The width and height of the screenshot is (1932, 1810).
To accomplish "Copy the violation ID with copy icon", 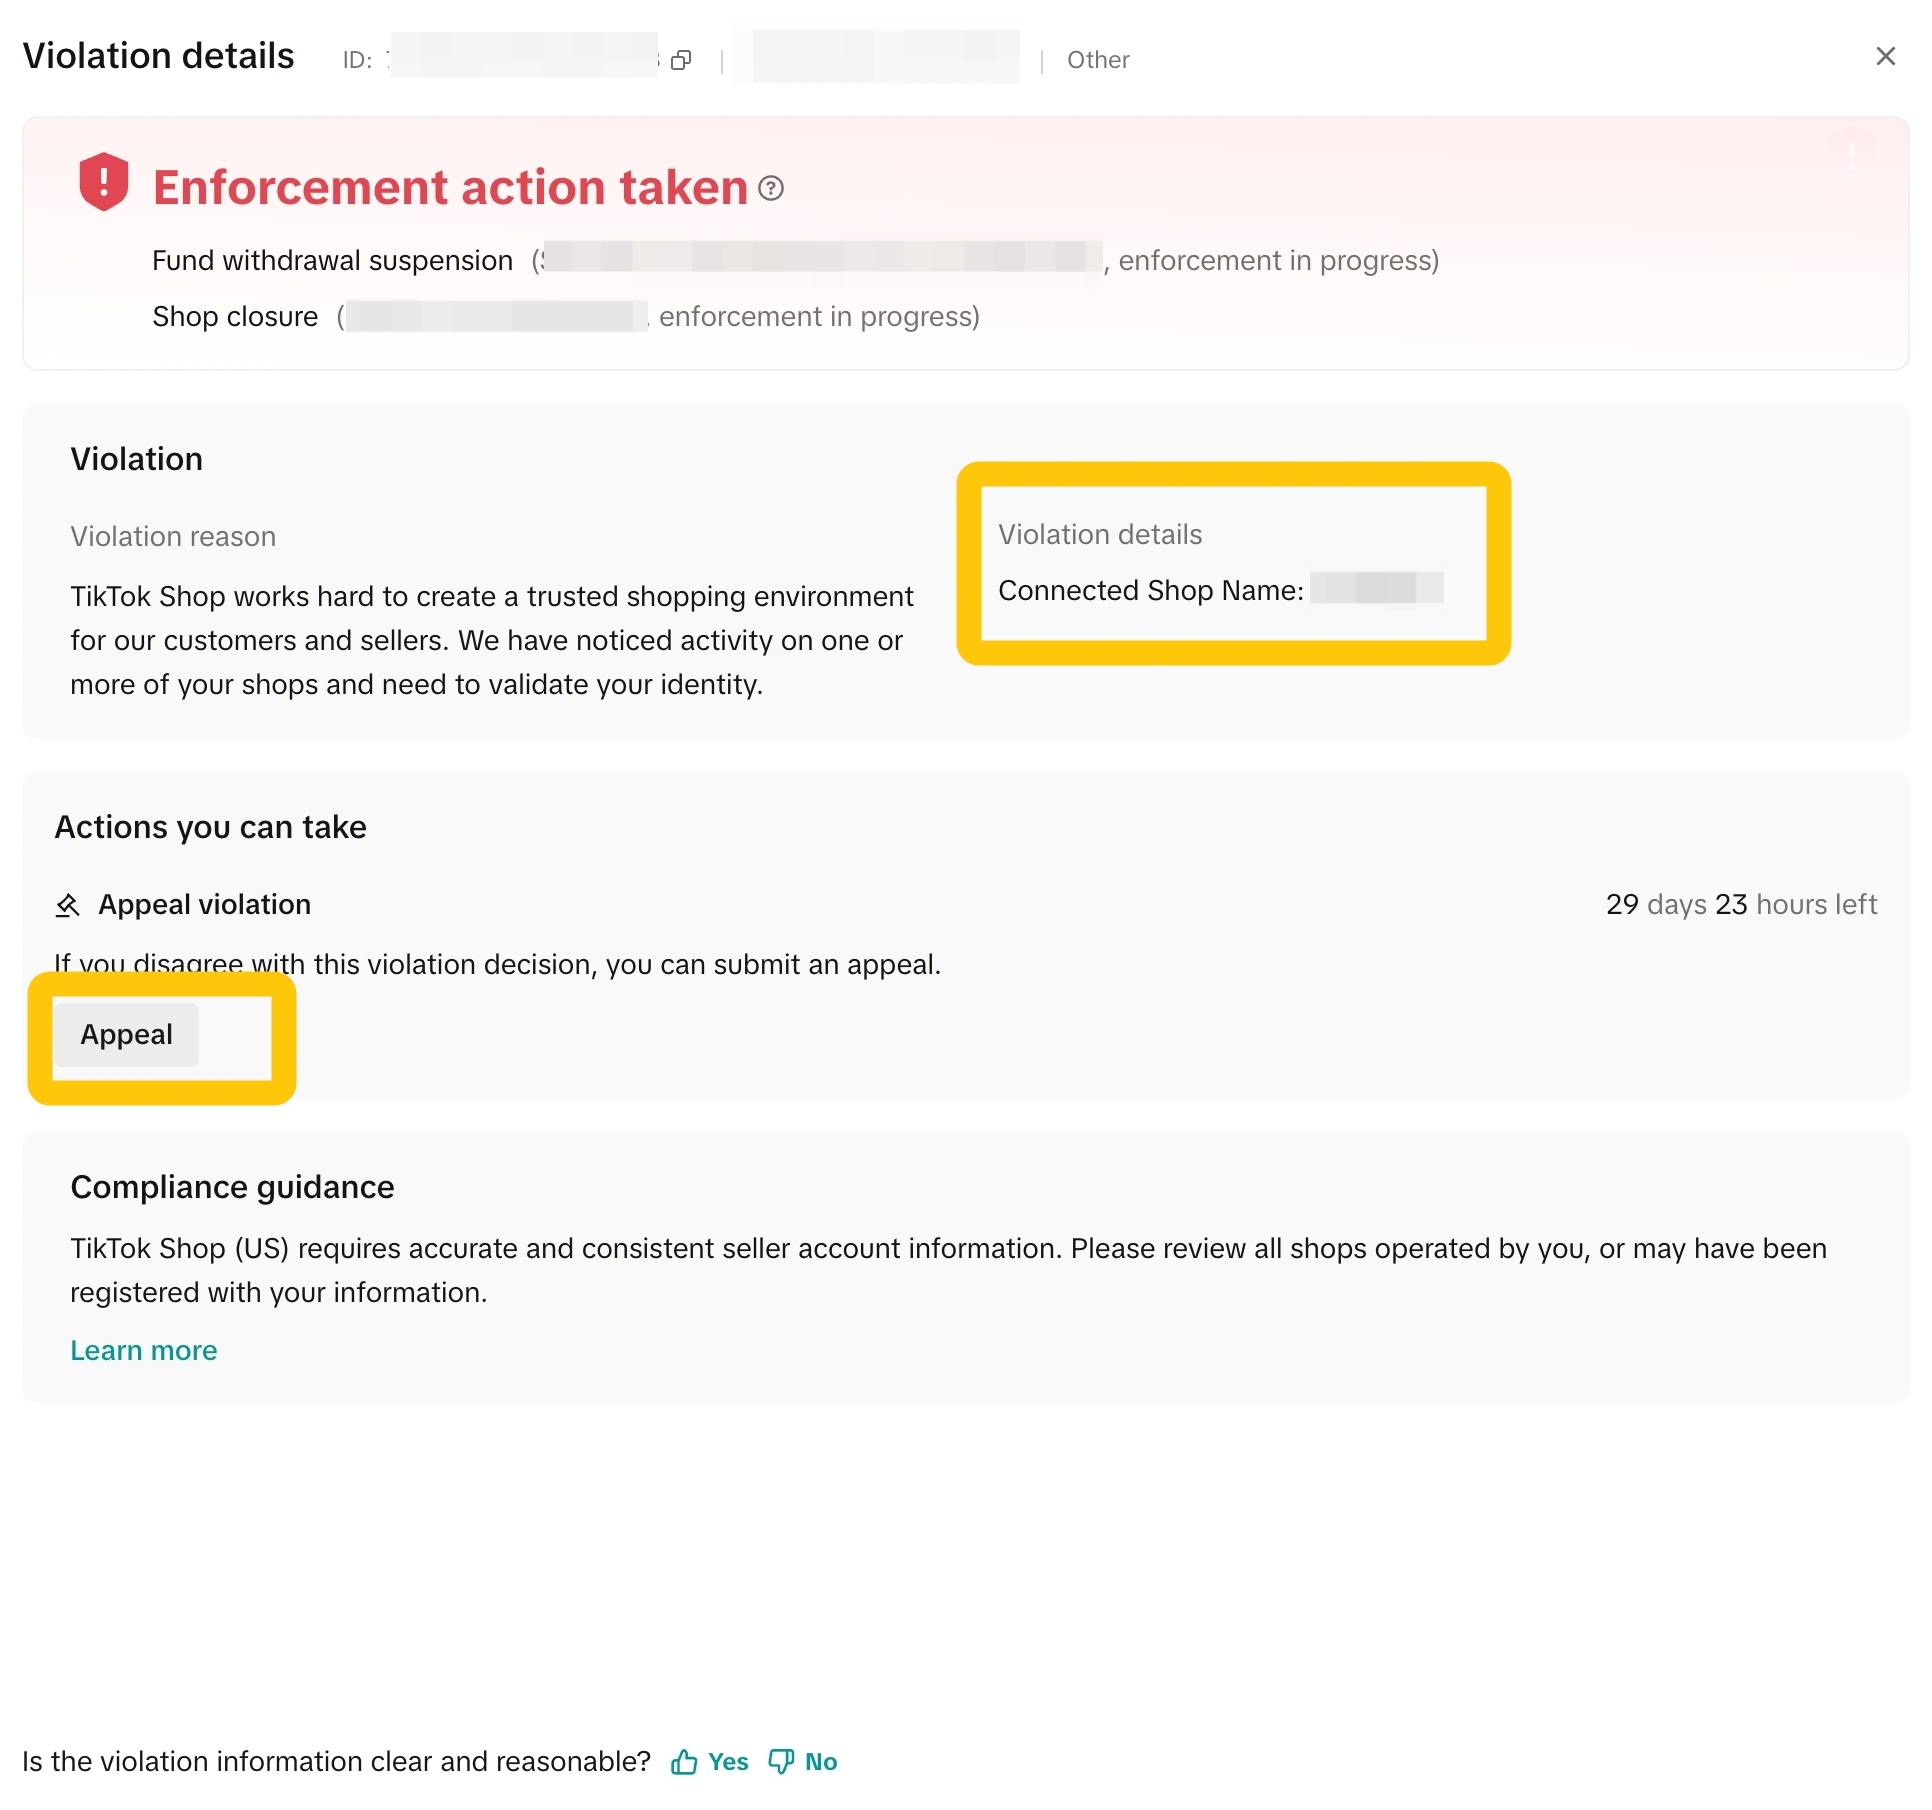I will click(x=681, y=60).
